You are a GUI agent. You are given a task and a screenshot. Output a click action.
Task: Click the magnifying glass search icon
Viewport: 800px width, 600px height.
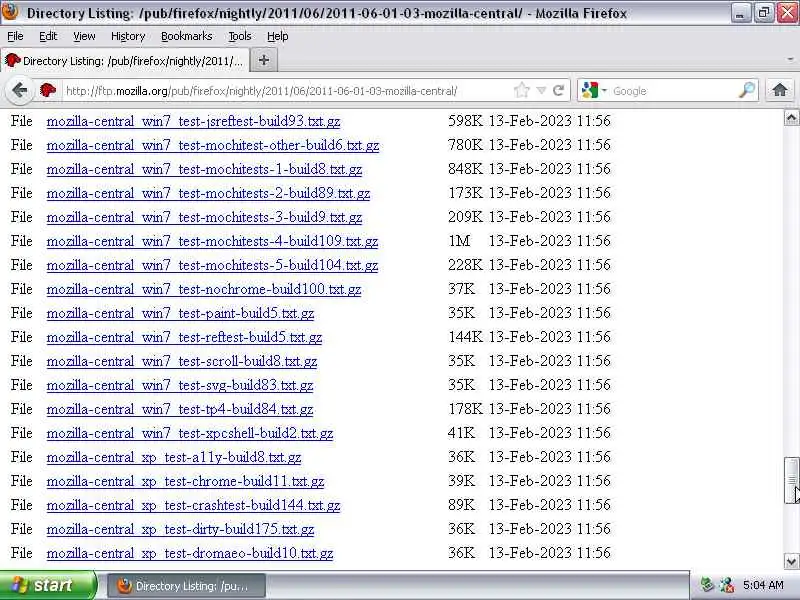pos(747,90)
